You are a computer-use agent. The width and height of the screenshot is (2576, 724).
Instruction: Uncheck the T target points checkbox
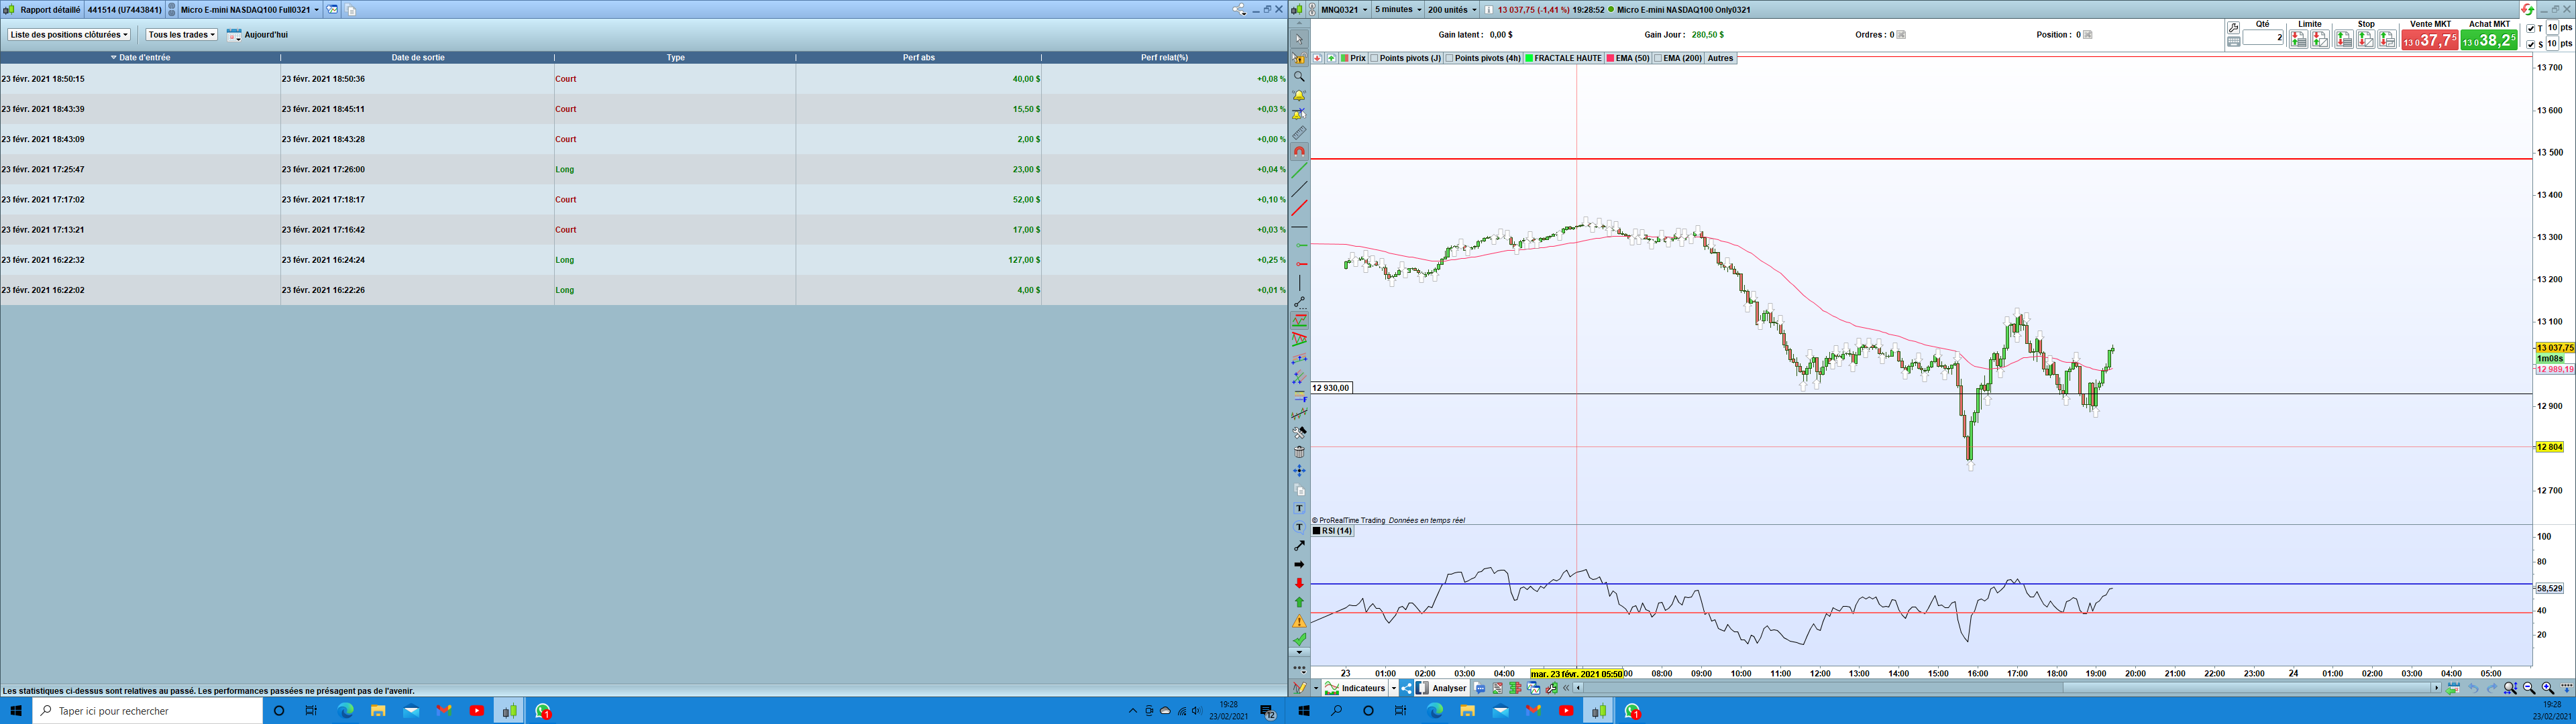click(x=2530, y=28)
